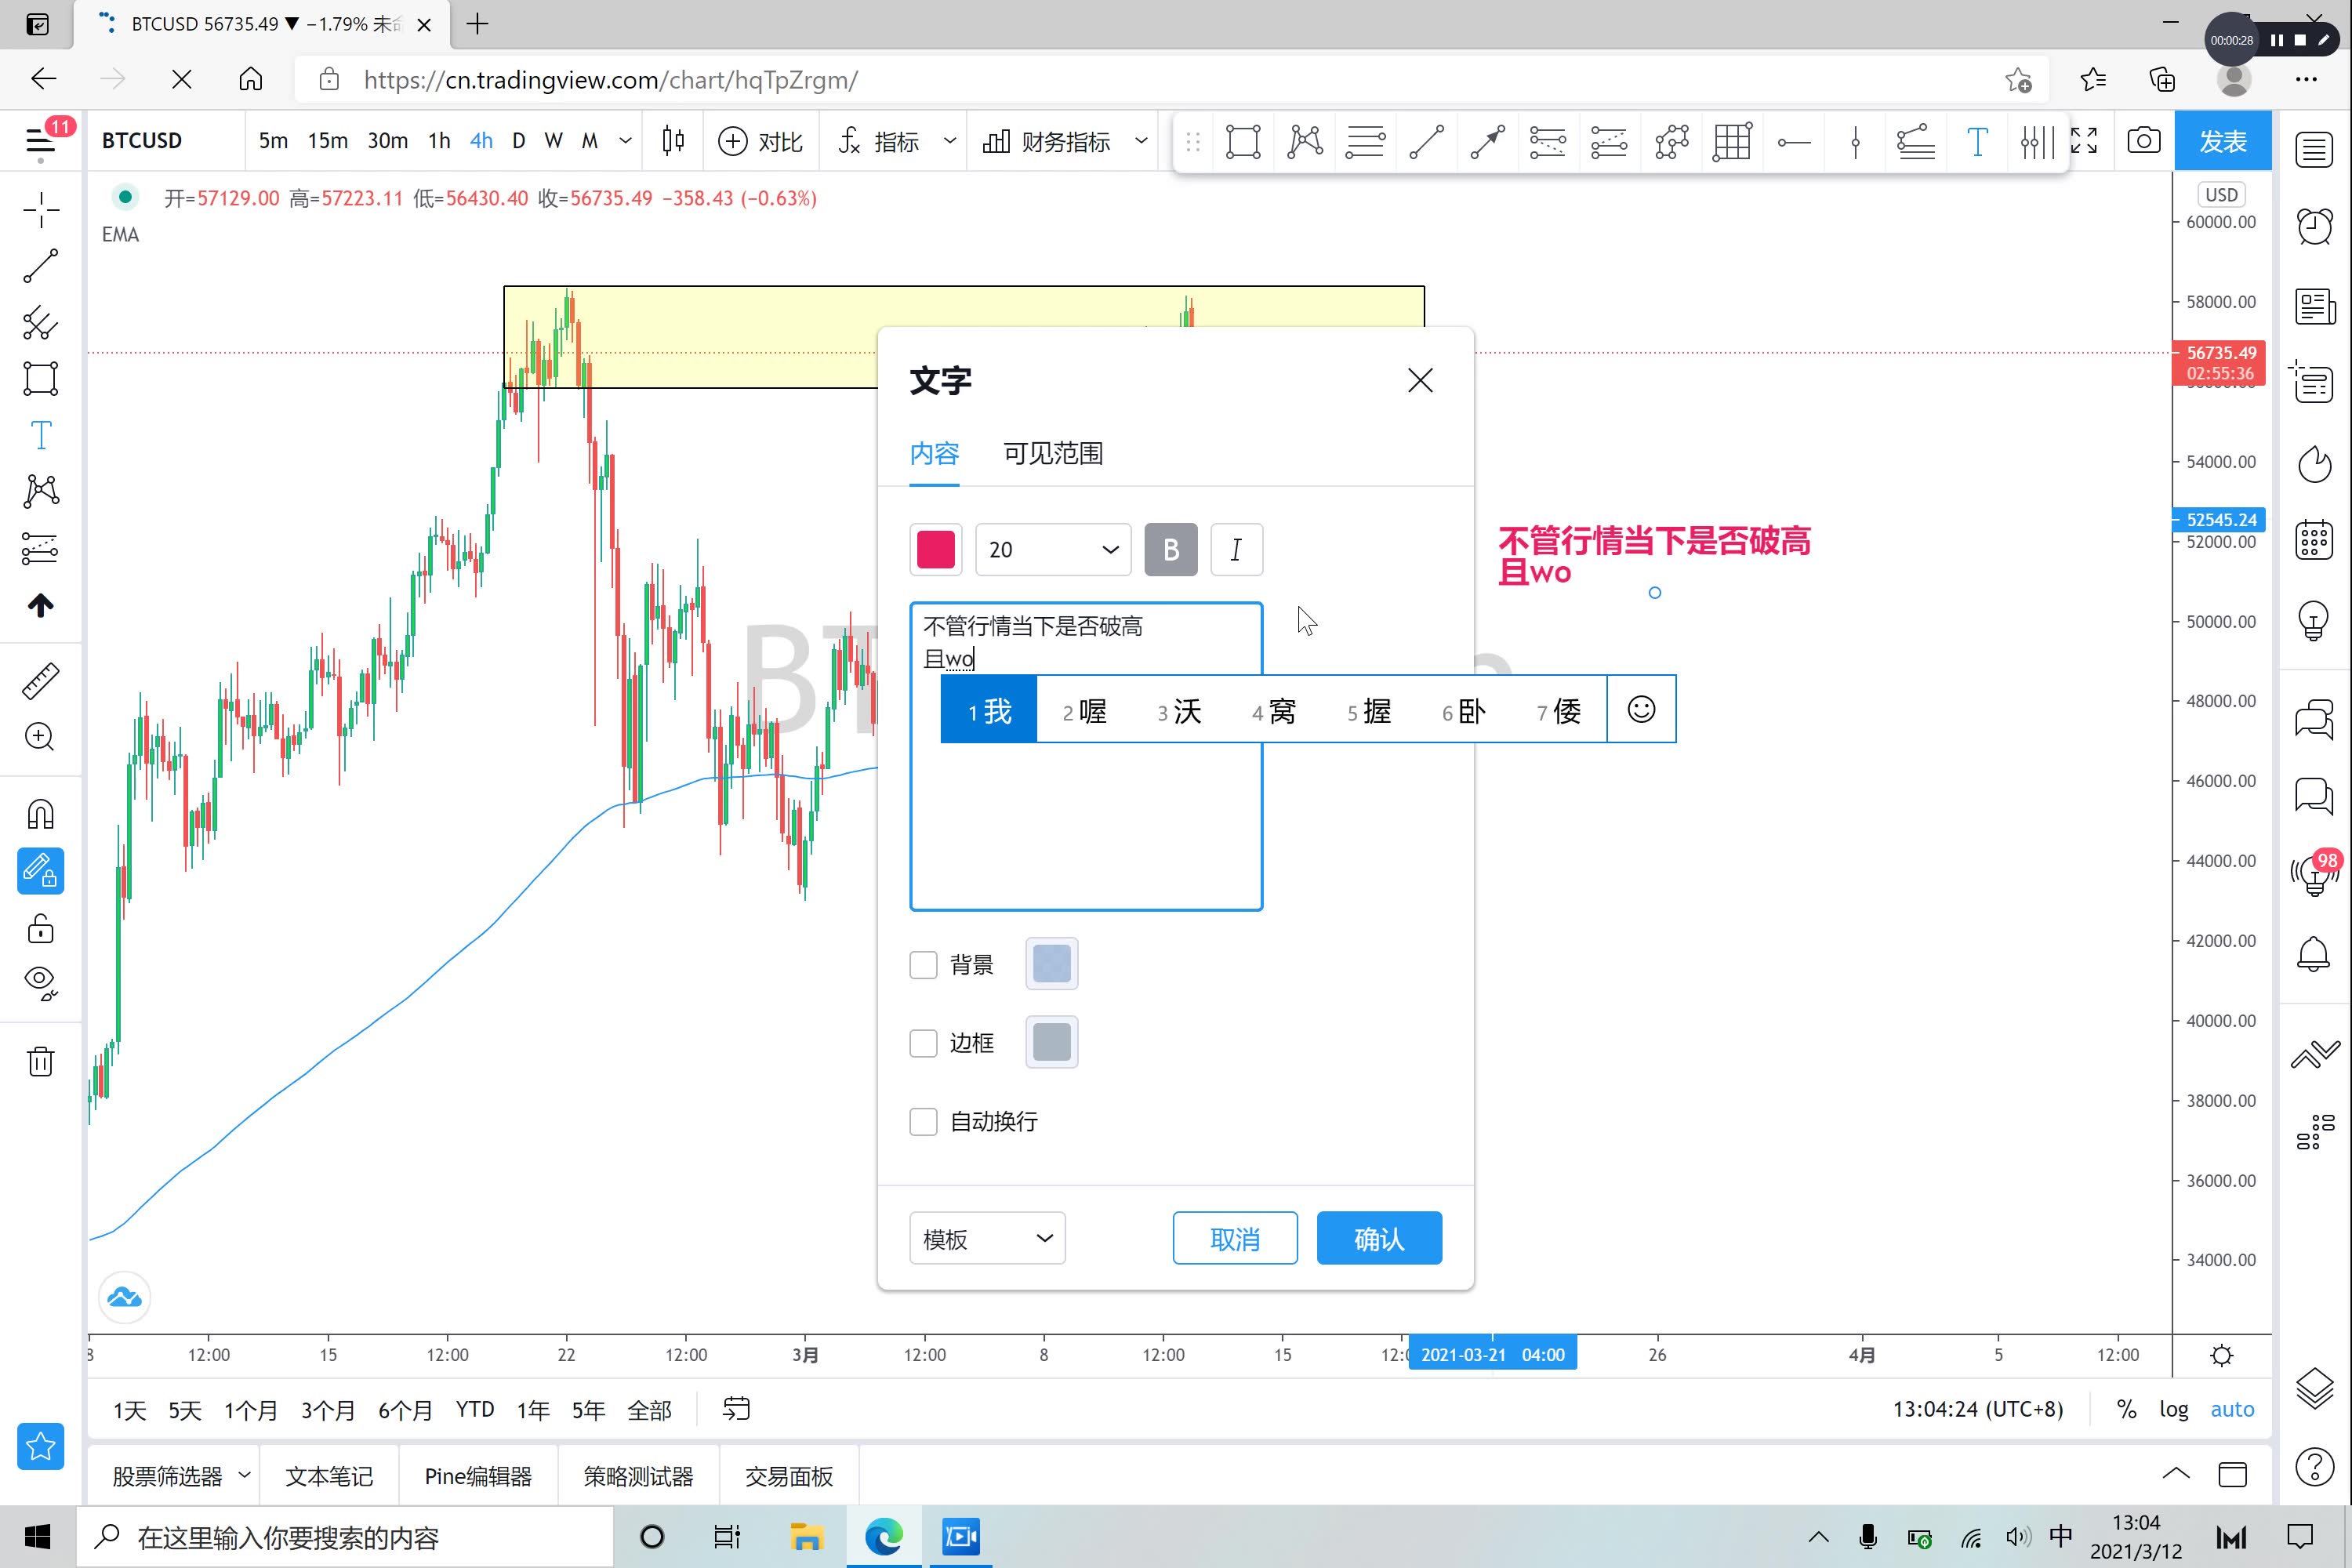Hide all drawings with eye icon
This screenshot has width=2352, height=1568.
[41, 984]
